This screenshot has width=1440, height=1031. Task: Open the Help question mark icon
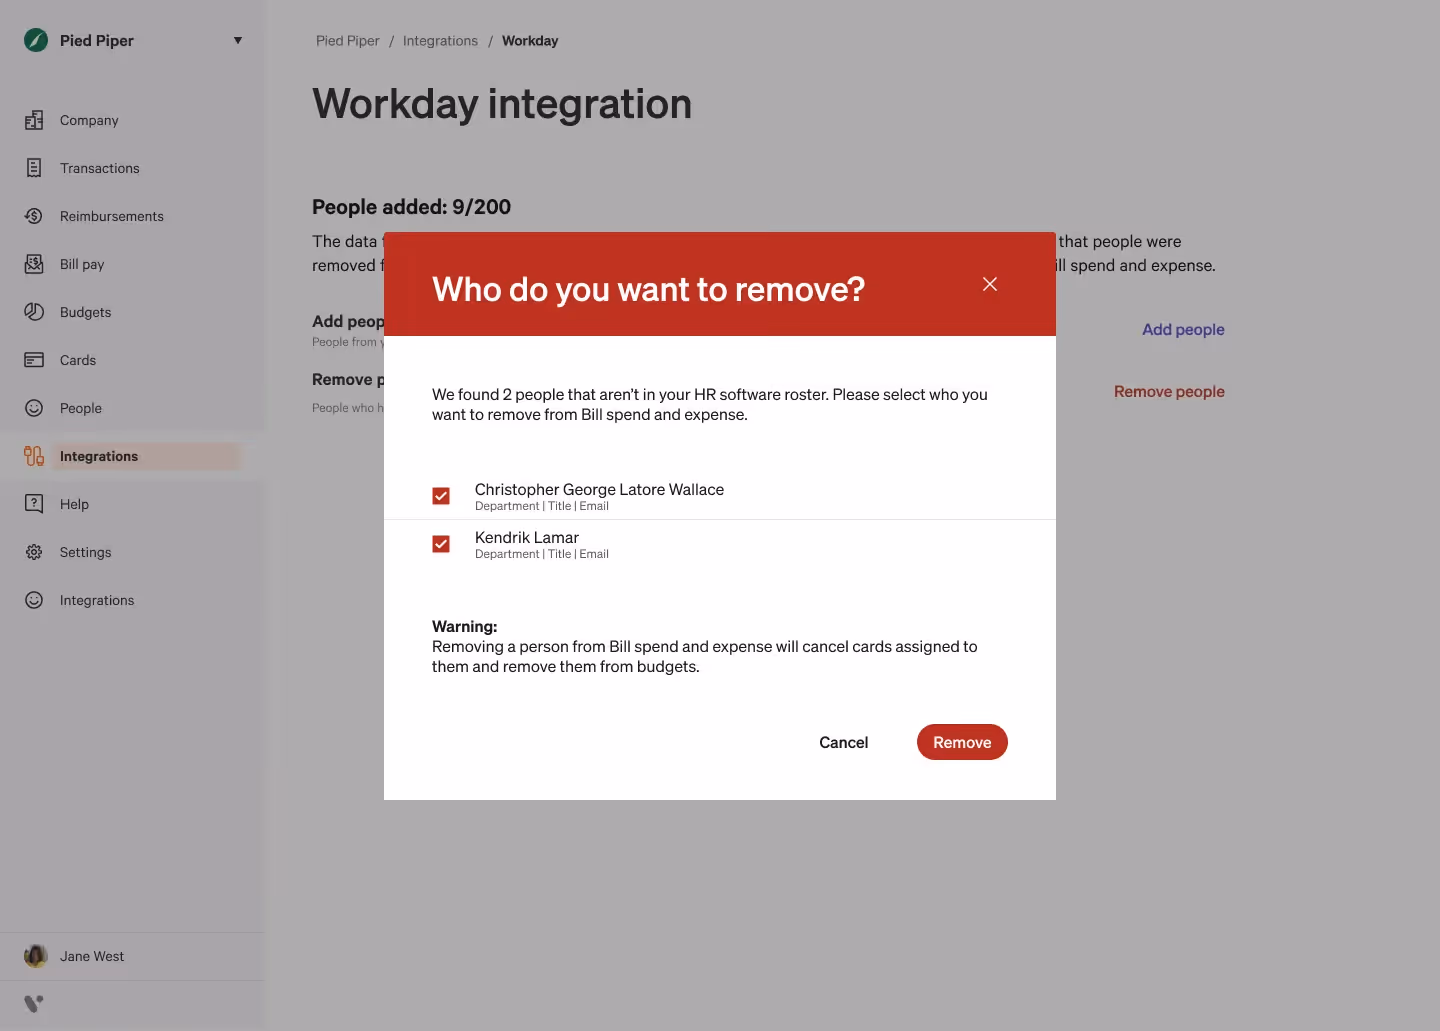click(34, 504)
